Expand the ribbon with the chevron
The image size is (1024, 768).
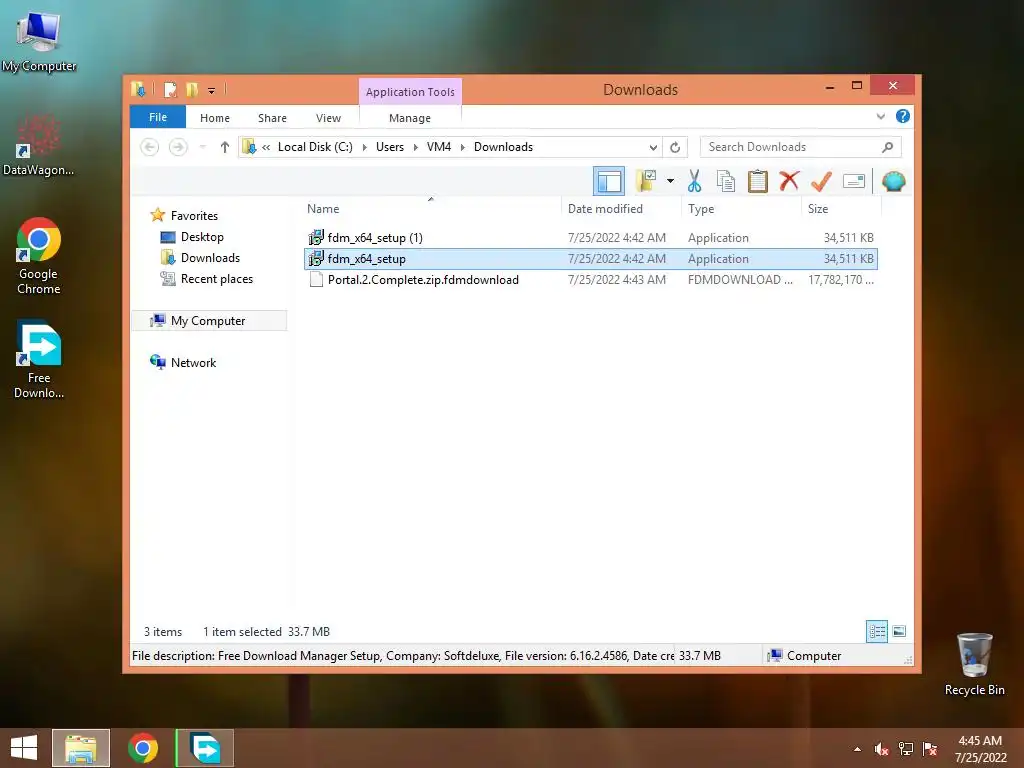point(880,116)
